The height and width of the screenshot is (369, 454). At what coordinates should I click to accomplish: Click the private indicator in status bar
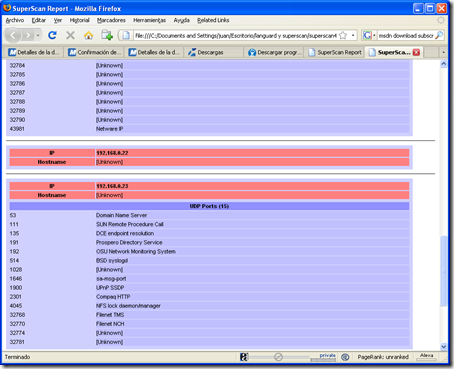tap(323, 357)
